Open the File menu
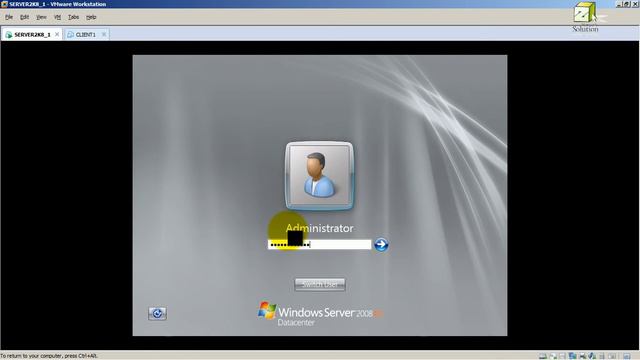The height and width of the screenshot is (360, 640). [x=9, y=17]
